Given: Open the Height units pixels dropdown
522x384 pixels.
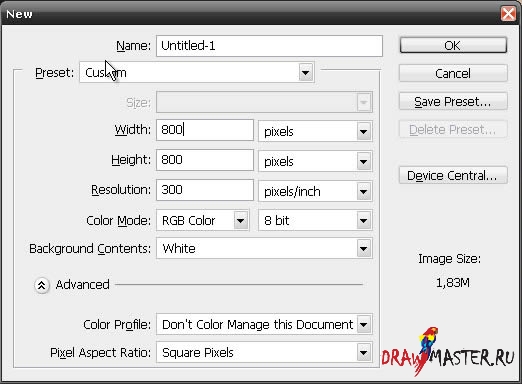Looking at the screenshot, I should [x=315, y=161].
